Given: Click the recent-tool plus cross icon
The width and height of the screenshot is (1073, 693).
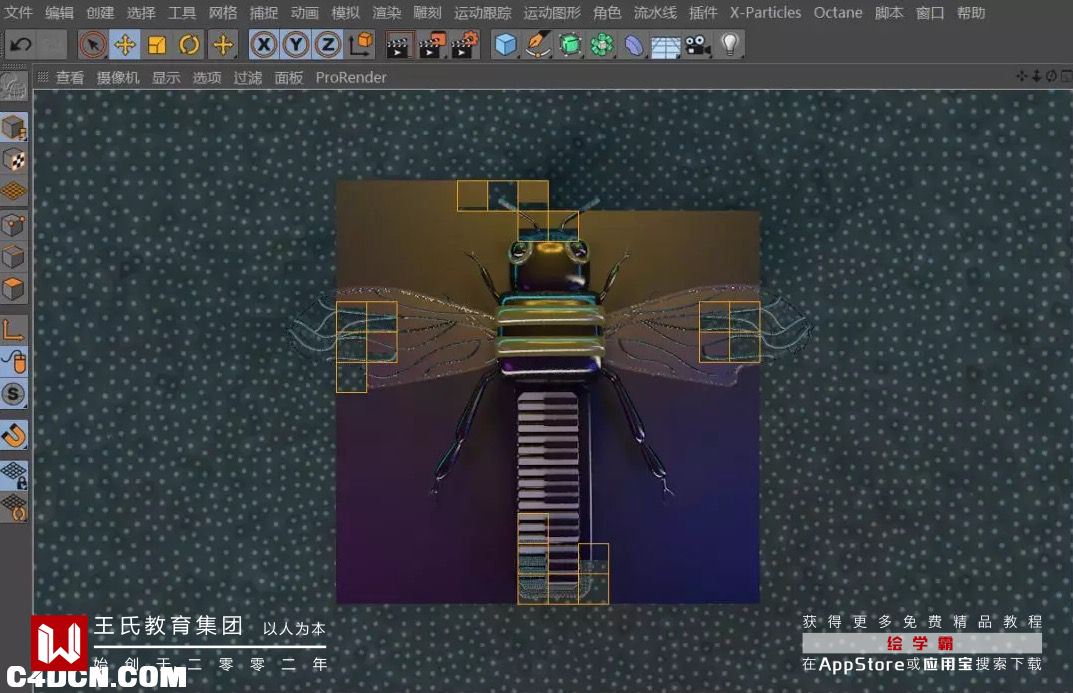Looking at the screenshot, I should [x=222, y=45].
